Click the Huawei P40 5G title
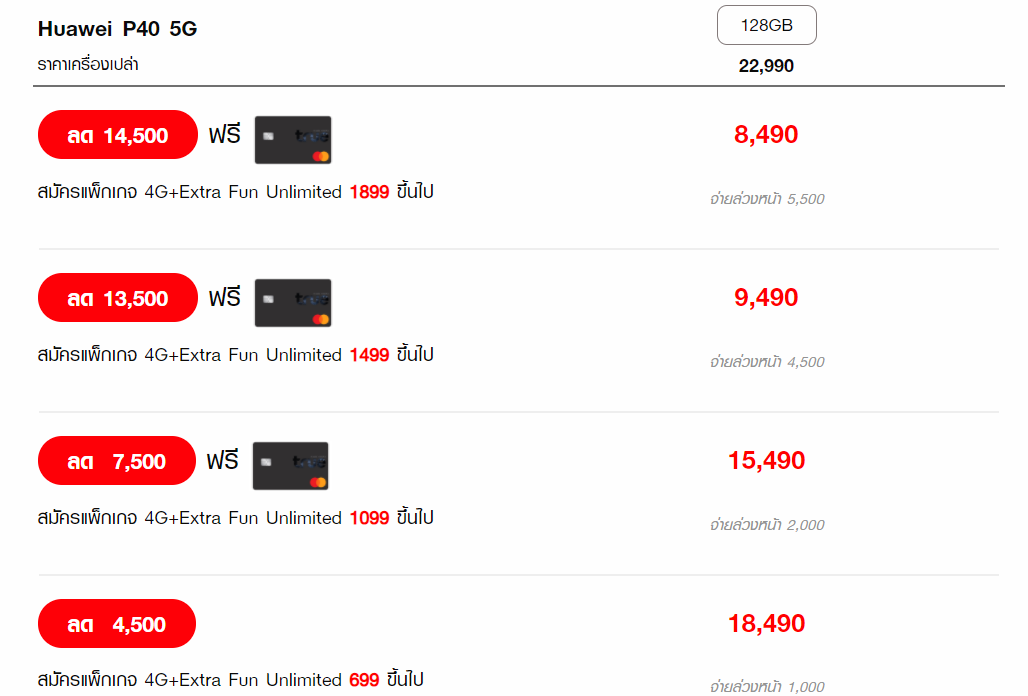 tap(117, 29)
